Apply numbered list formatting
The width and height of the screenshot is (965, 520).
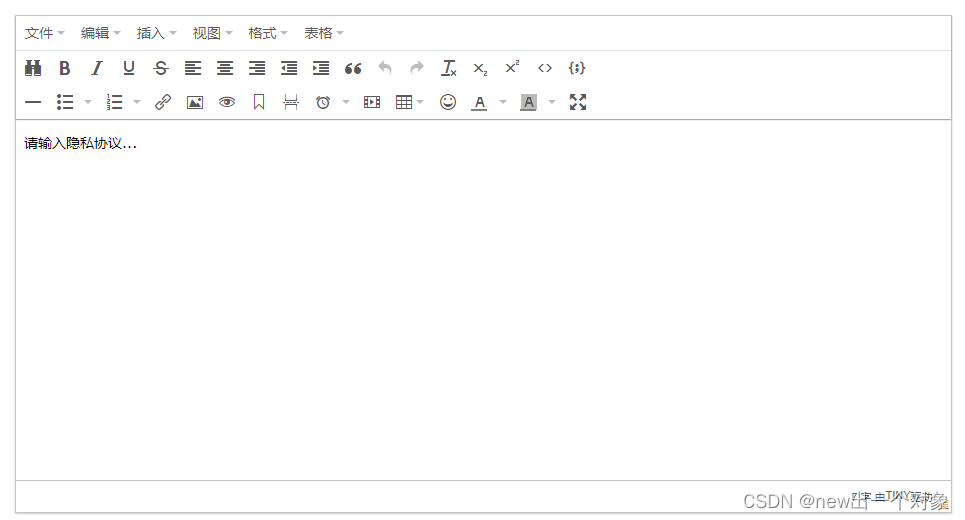[114, 102]
